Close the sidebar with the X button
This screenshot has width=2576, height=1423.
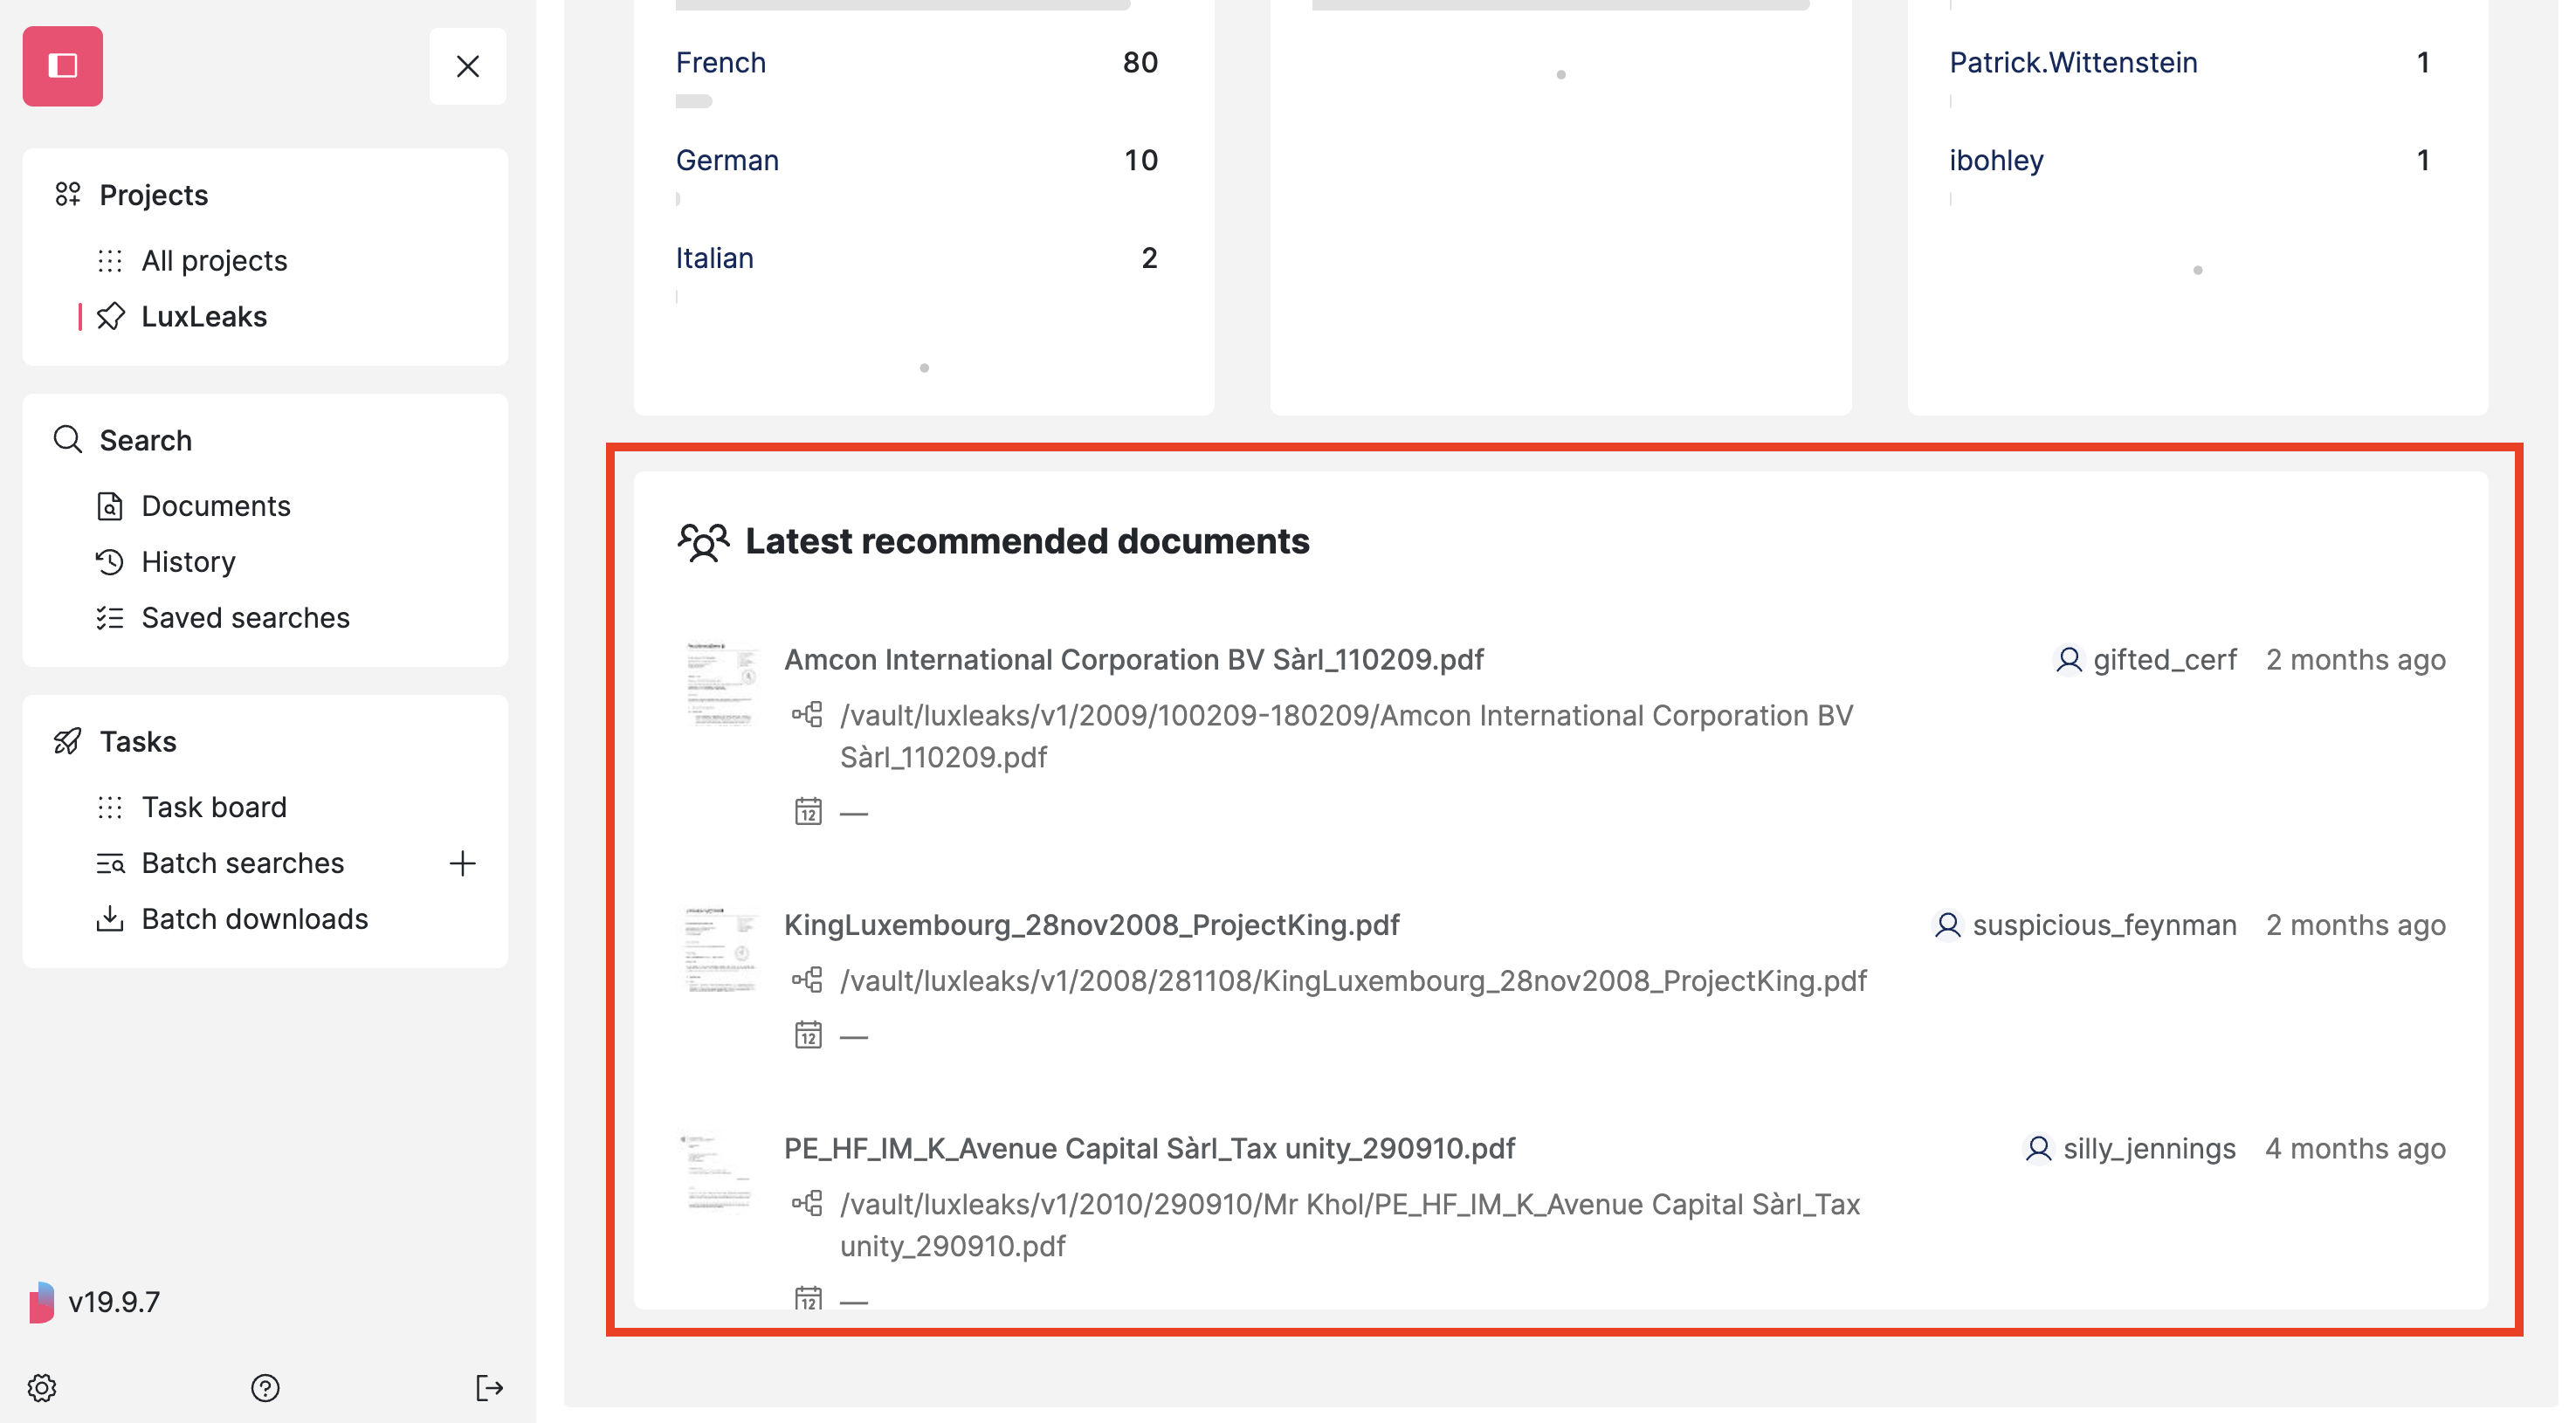(467, 66)
